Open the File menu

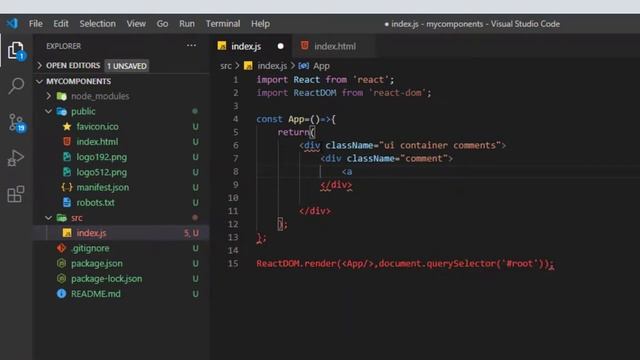coord(36,24)
